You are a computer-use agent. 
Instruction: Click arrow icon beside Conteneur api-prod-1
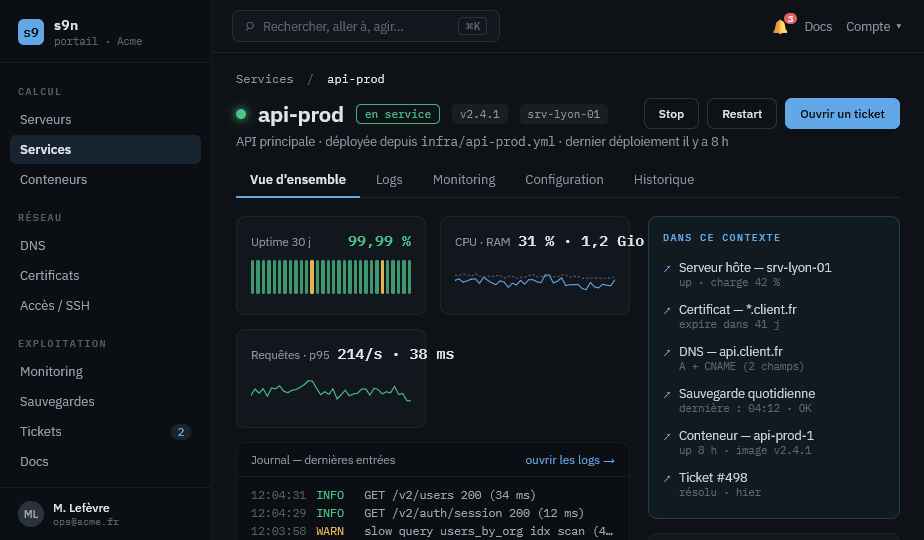tap(667, 436)
